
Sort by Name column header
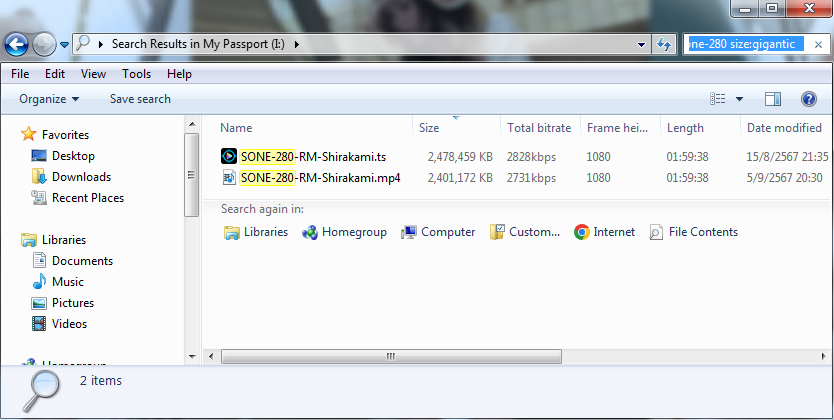click(x=314, y=128)
